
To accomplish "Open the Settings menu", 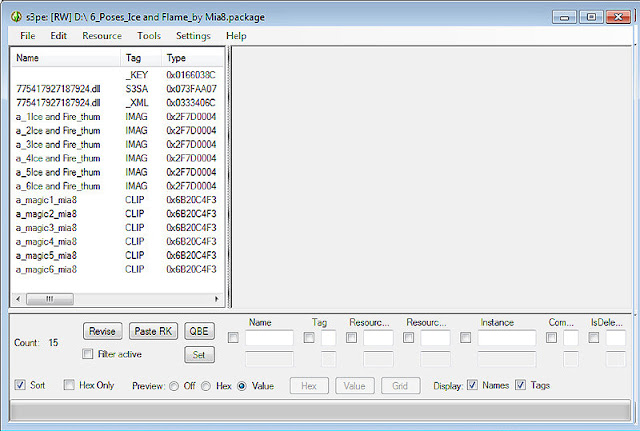I will [193, 36].
